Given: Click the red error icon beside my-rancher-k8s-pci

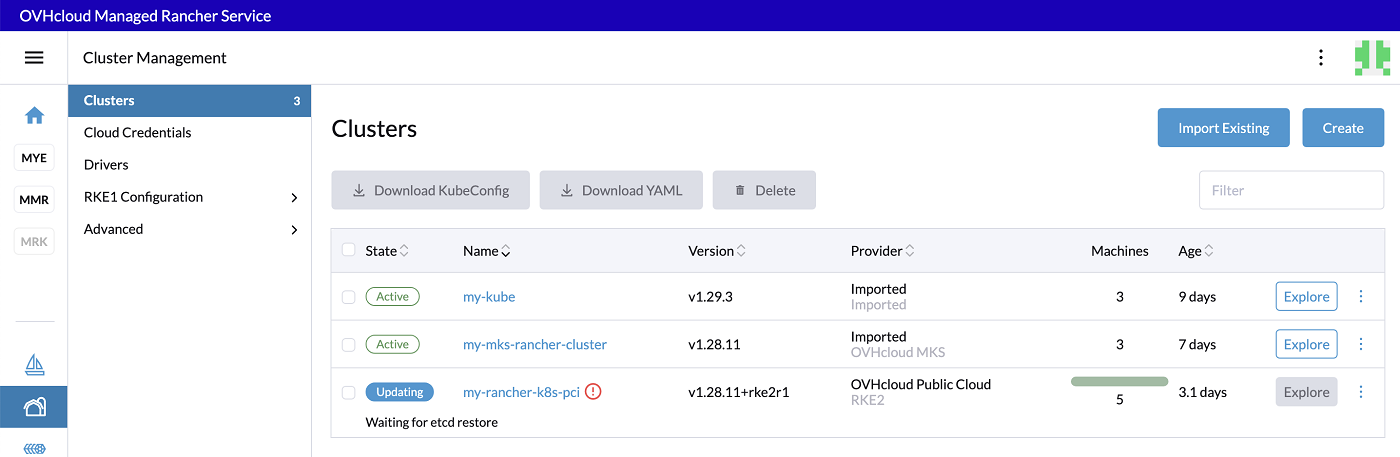Looking at the screenshot, I should (x=593, y=392).
